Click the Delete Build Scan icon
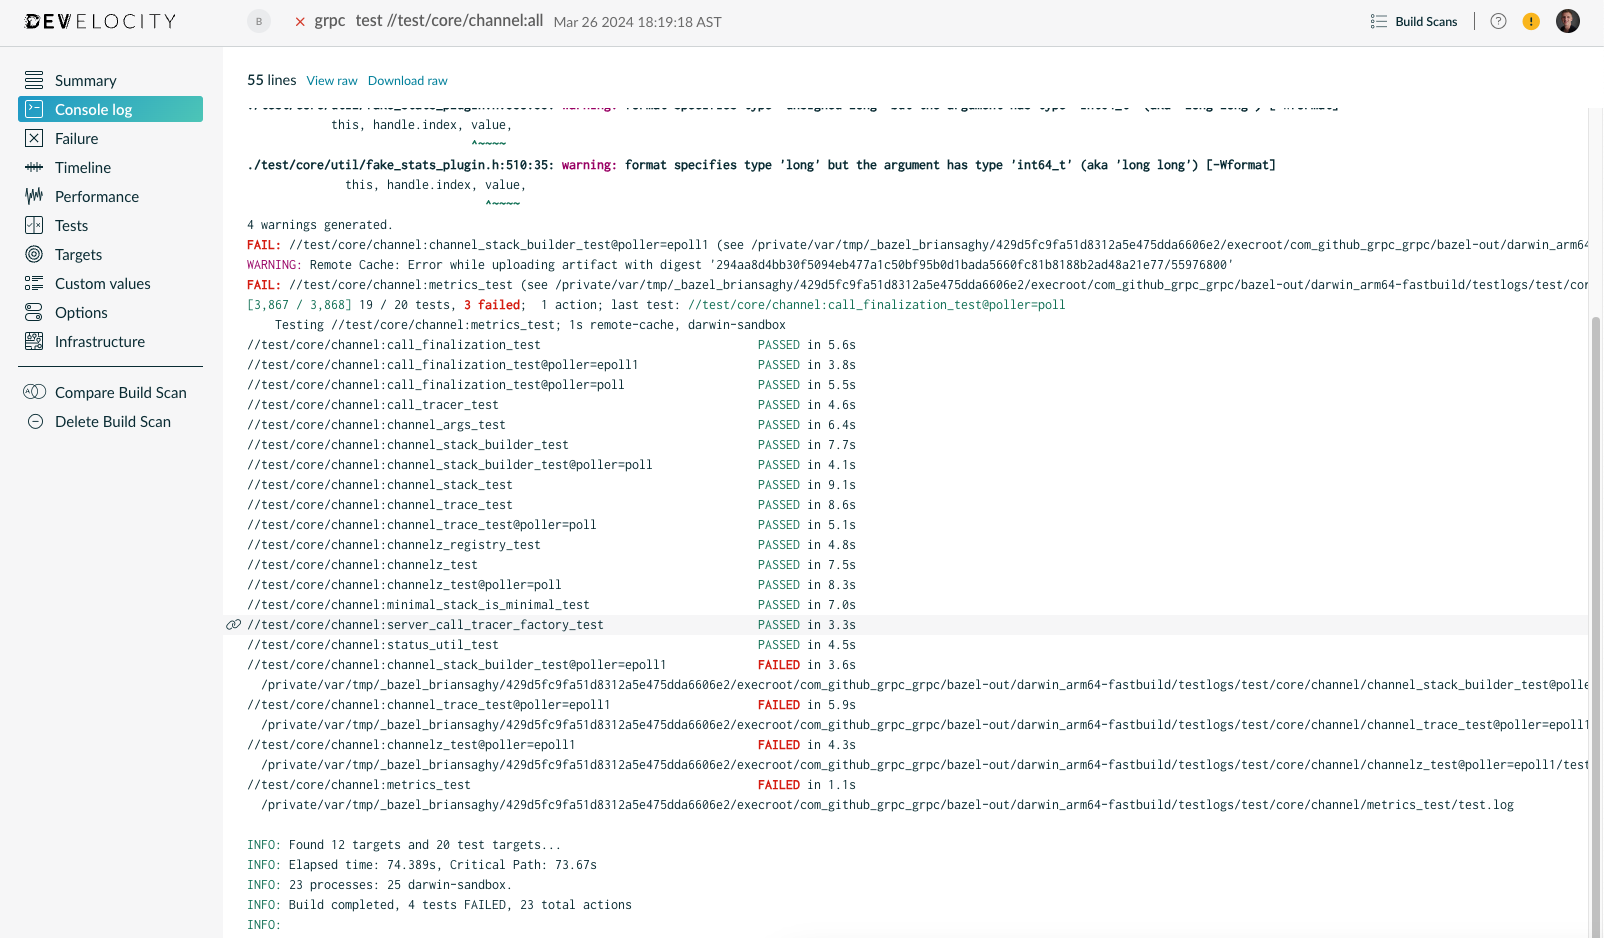1604x938 pixels. (x=33, y=421)
